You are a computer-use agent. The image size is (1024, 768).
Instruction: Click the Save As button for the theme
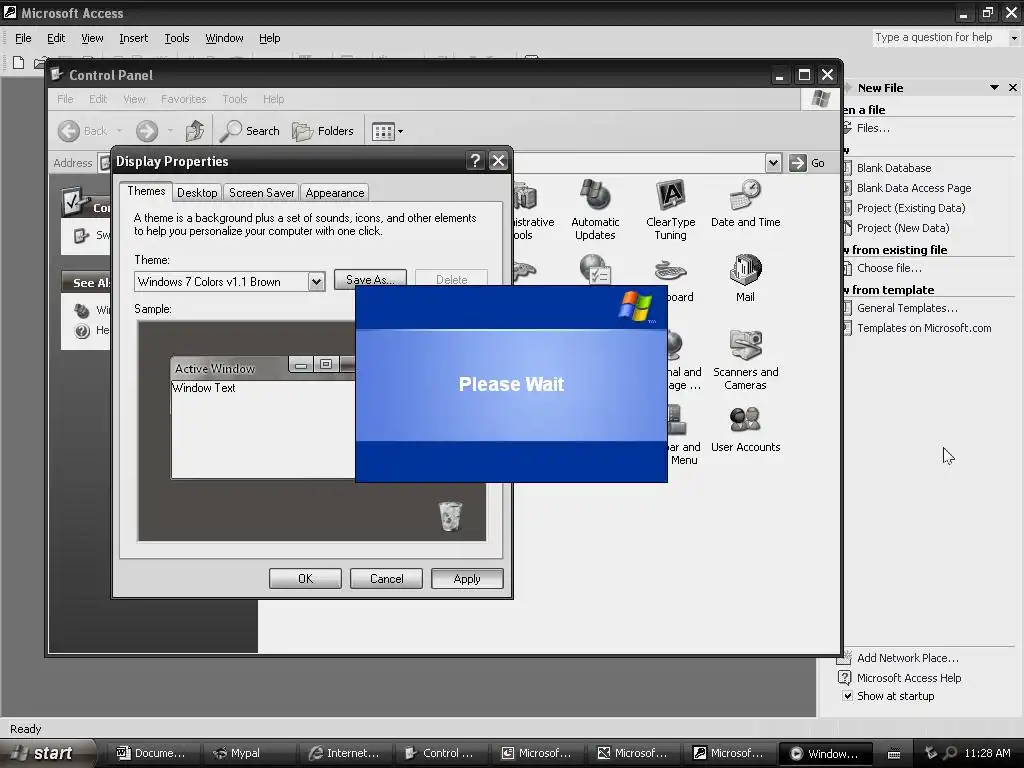(370, 279)
